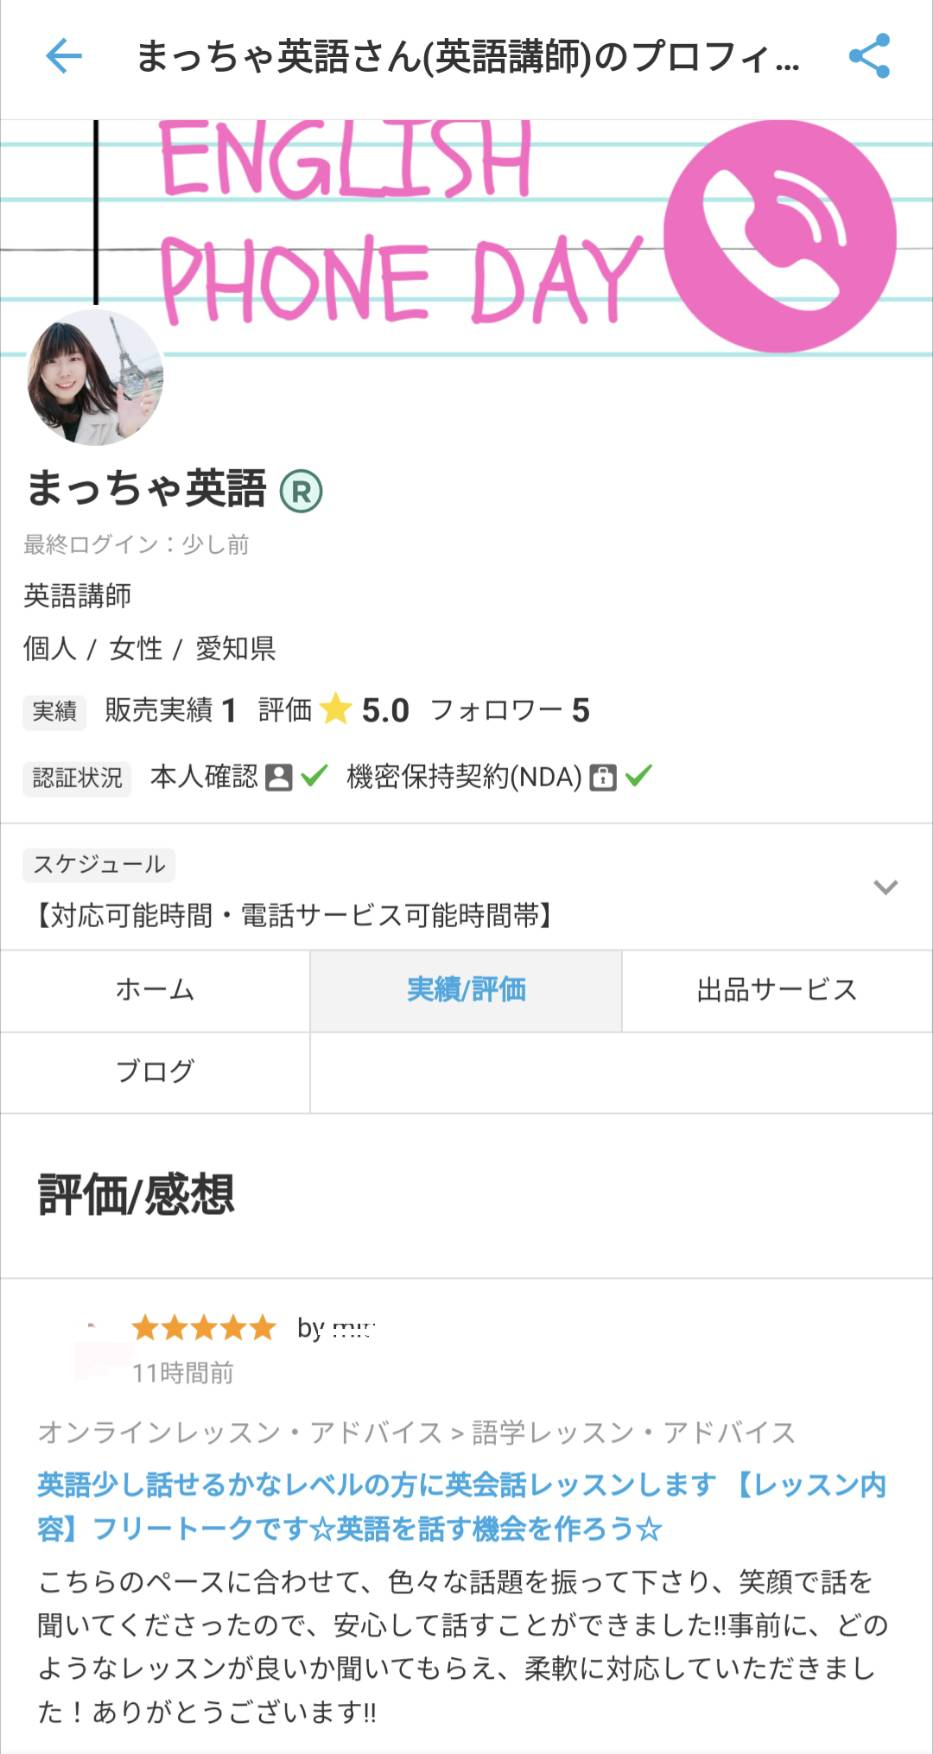Viewport: 933px width, 1754px height.
Task: Tap the green check next to NDA
Action: tap(638, 776)
